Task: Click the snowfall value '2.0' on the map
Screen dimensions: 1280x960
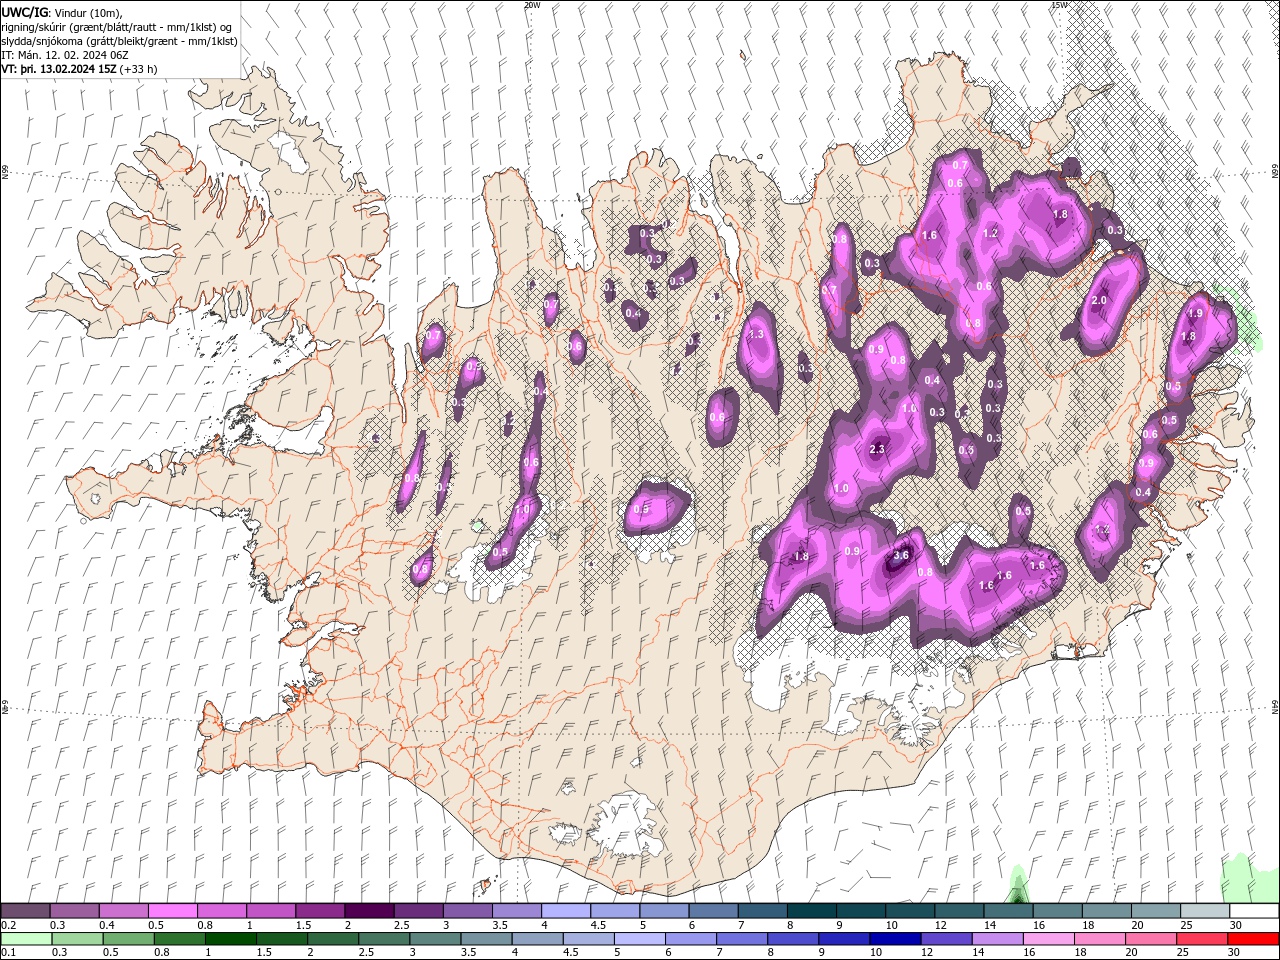Action: click(1099, 301)
